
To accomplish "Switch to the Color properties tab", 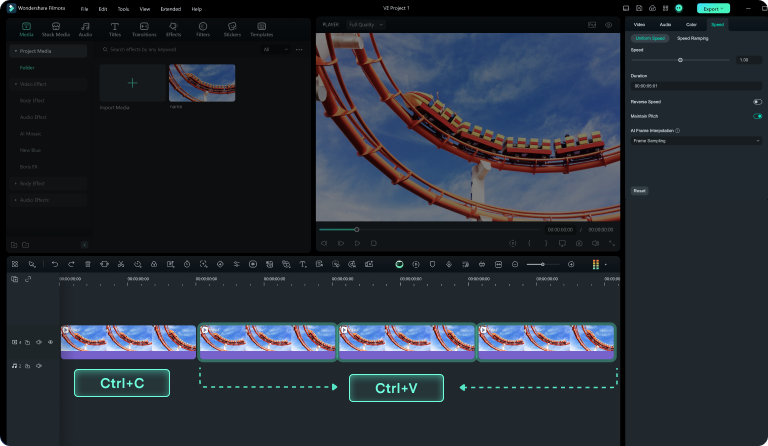I will (x=691, y=24).
